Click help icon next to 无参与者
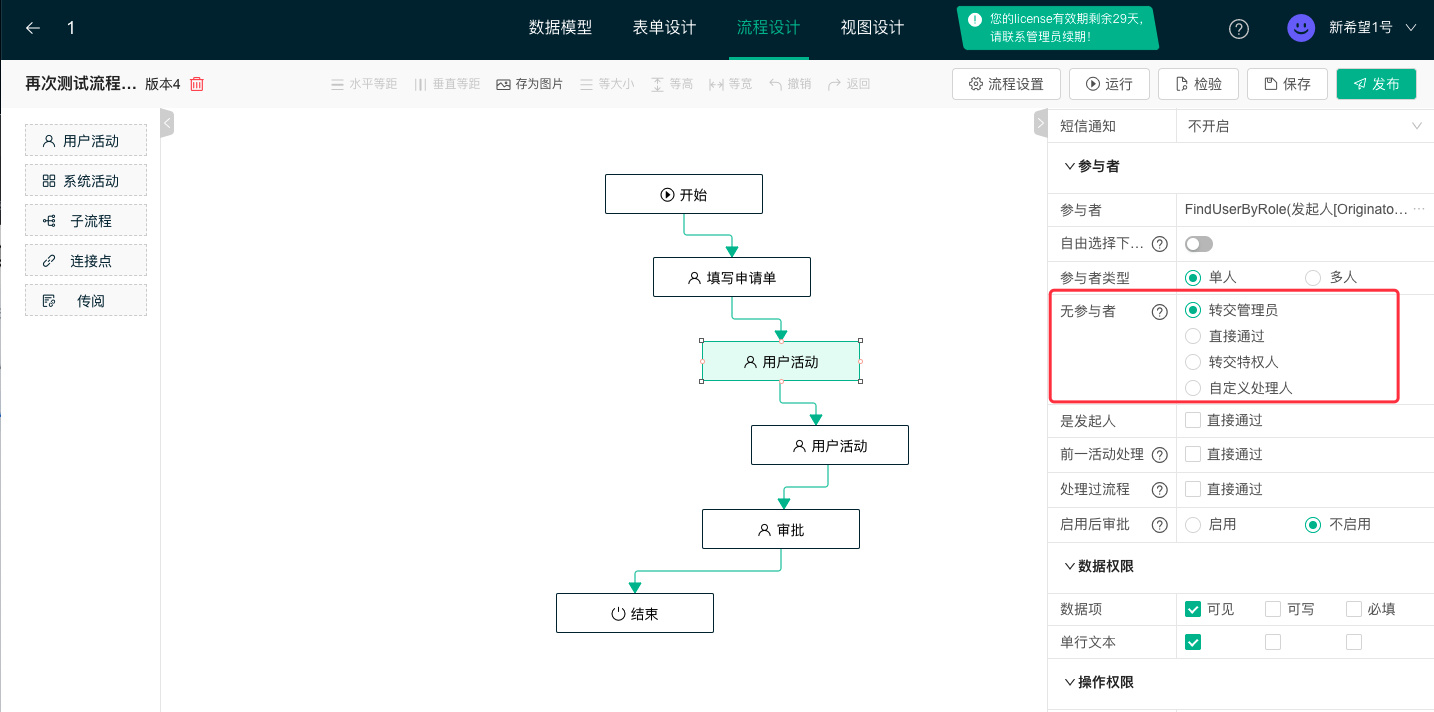 click(1160, 312)
